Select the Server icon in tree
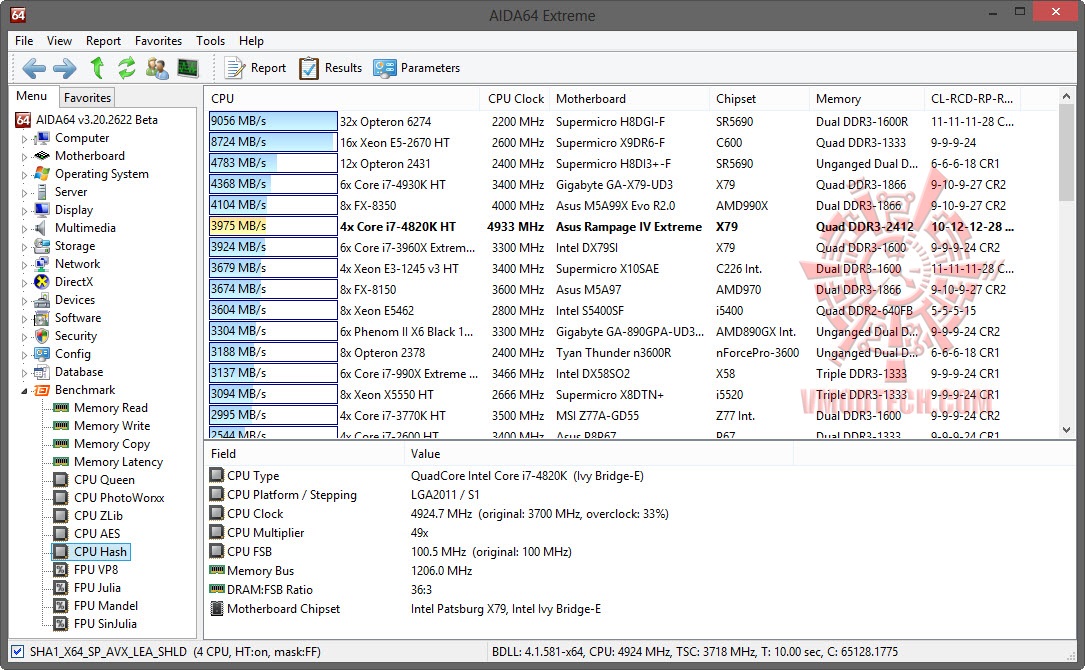Screen dimensions: 1085x670 (42, 192)
